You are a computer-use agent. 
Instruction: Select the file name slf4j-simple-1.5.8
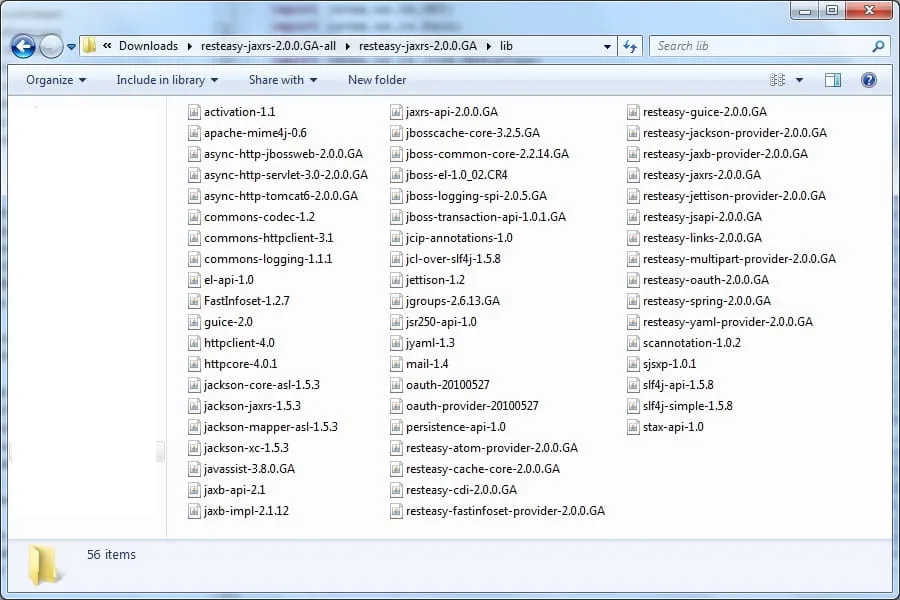[688, 406]
